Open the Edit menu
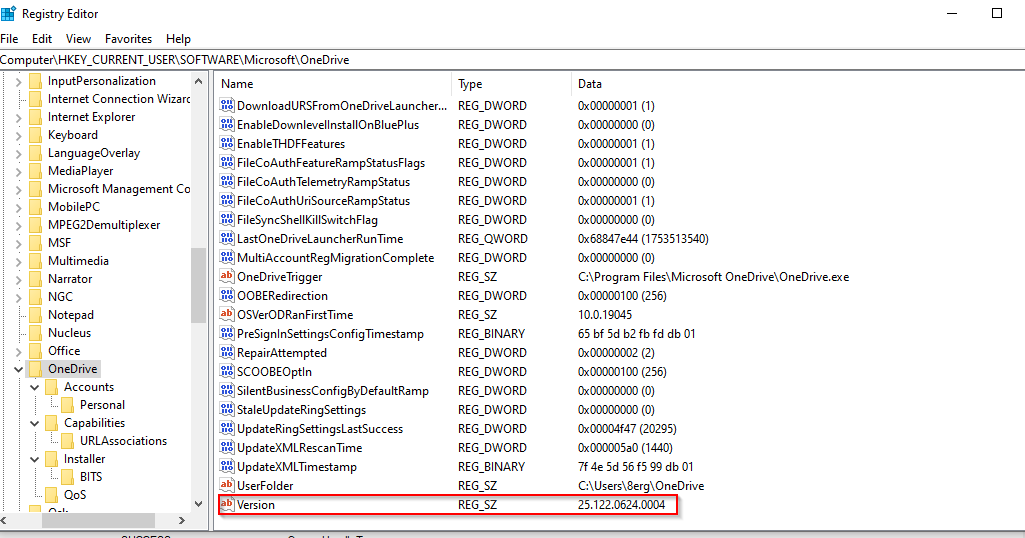Viewport: 1025px width, 538px height. coord(42,39)
